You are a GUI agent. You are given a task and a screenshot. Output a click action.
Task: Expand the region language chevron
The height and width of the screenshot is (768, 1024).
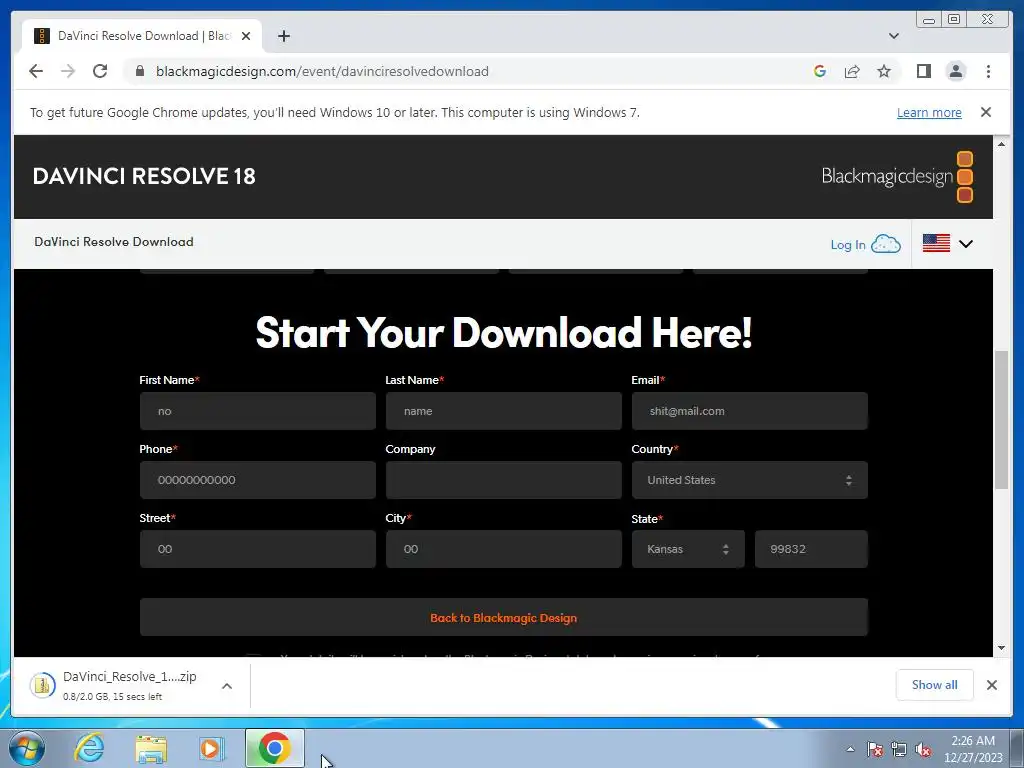tap(966, 244)
